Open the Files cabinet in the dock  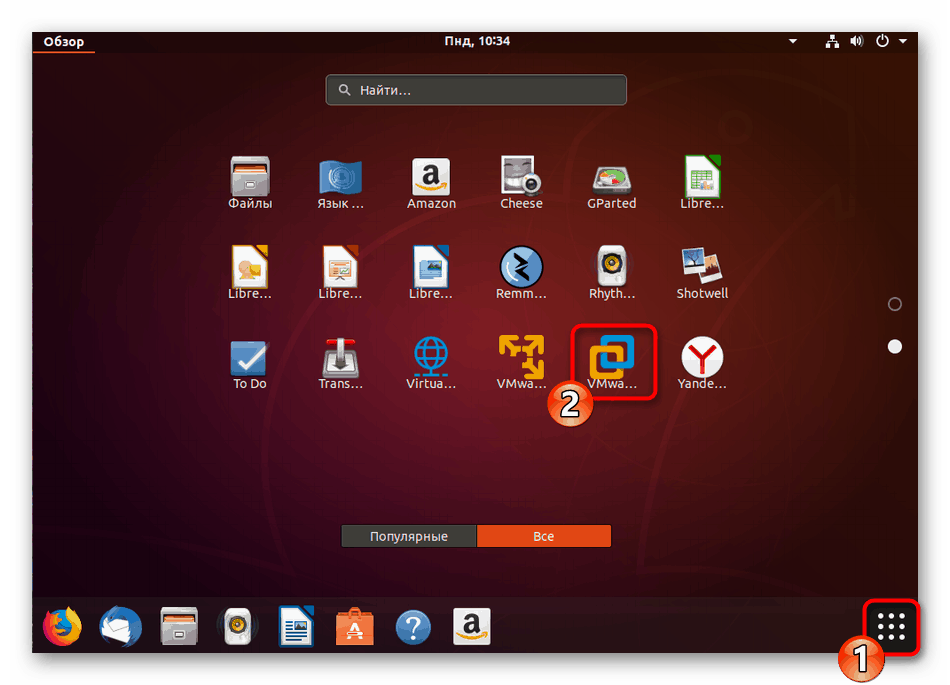coord(179,626)
